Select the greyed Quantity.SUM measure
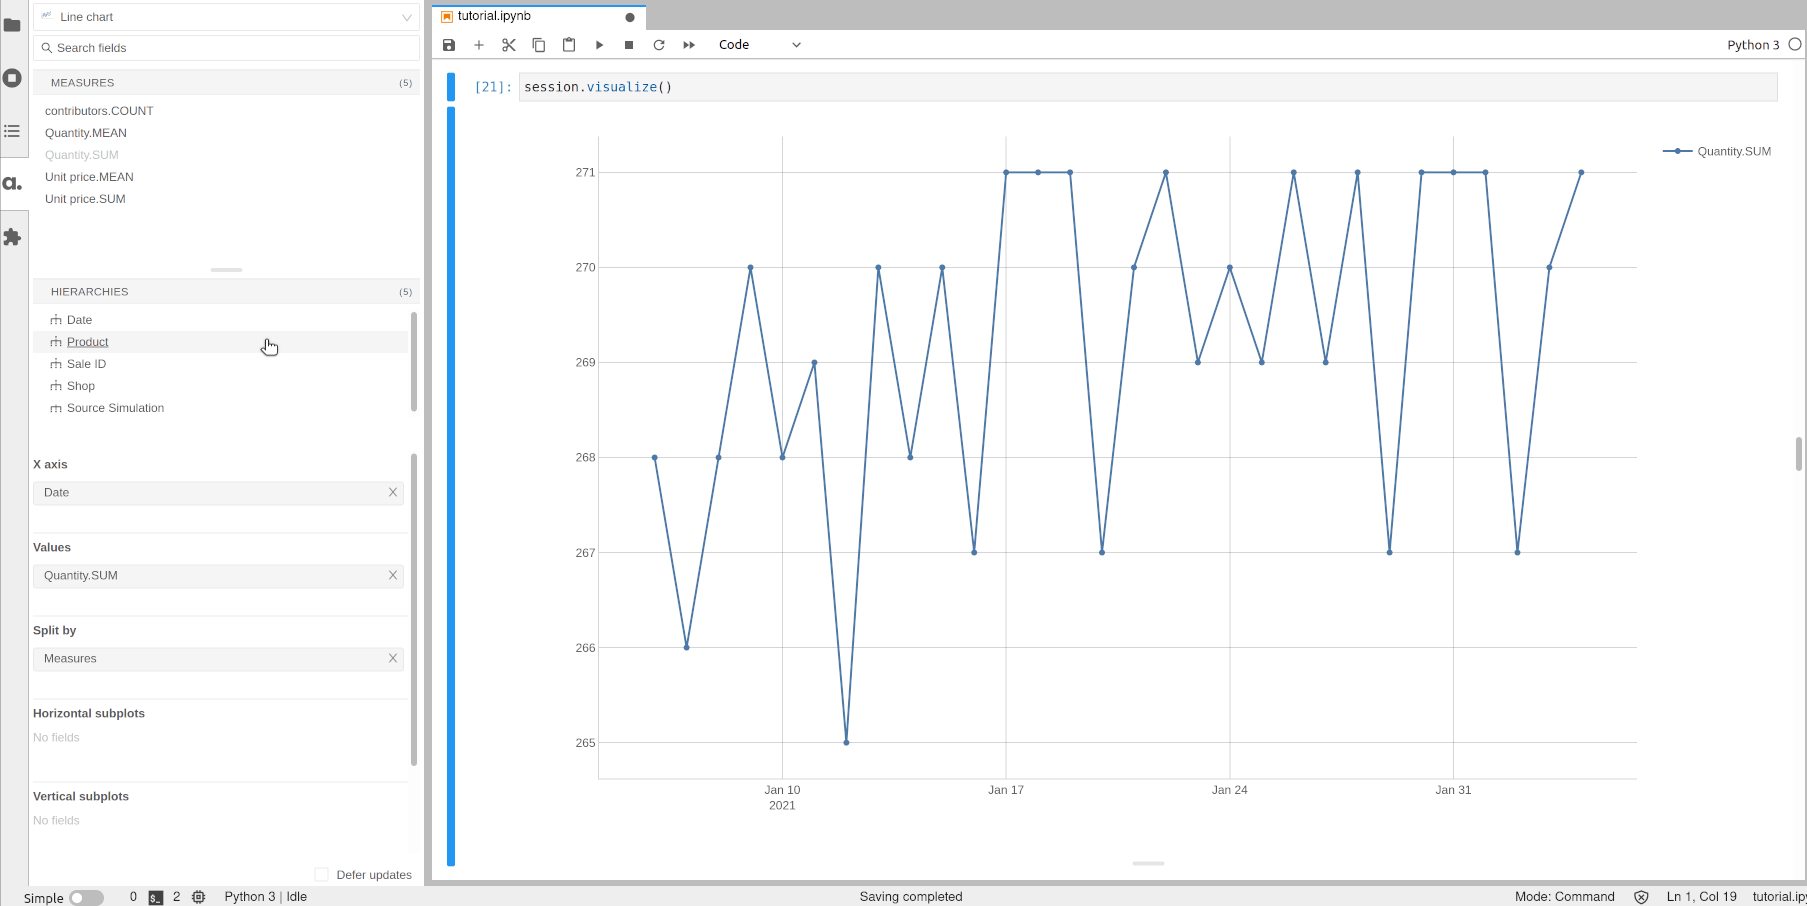The width and height of the screenshot is (1807, 906). (x=82, y=155)
